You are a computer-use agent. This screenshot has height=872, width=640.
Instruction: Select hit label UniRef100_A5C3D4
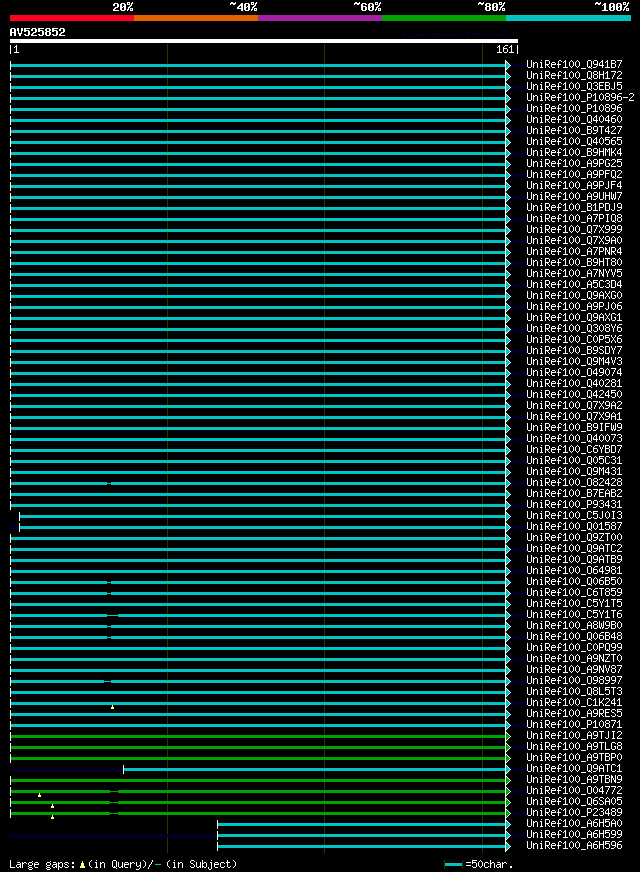click(574, 285)
